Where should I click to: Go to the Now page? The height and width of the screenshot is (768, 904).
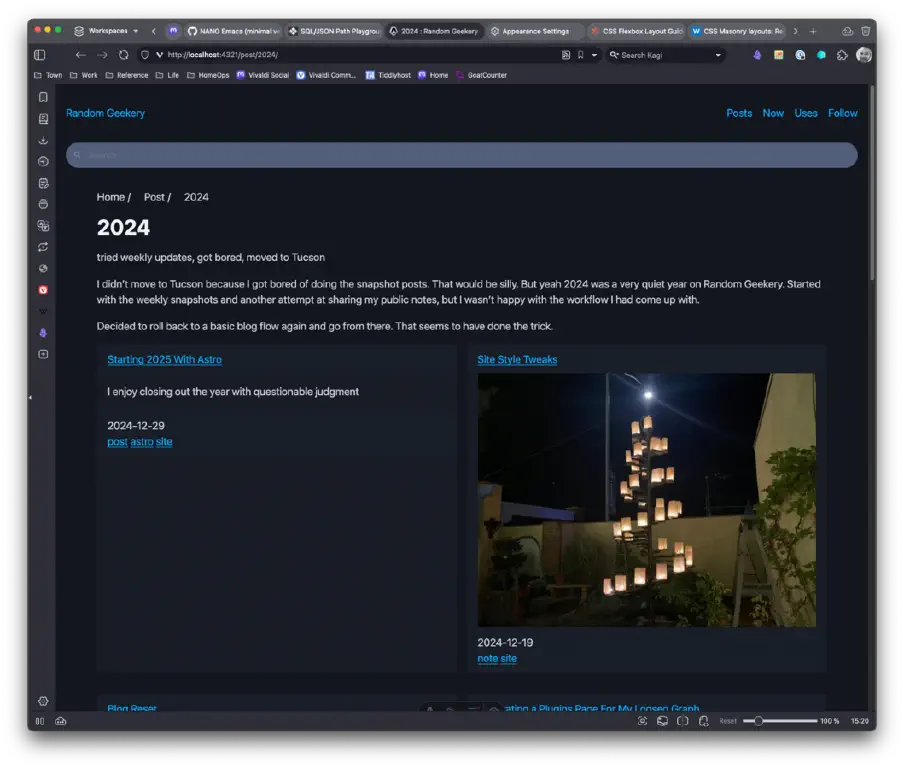(773, 113)
